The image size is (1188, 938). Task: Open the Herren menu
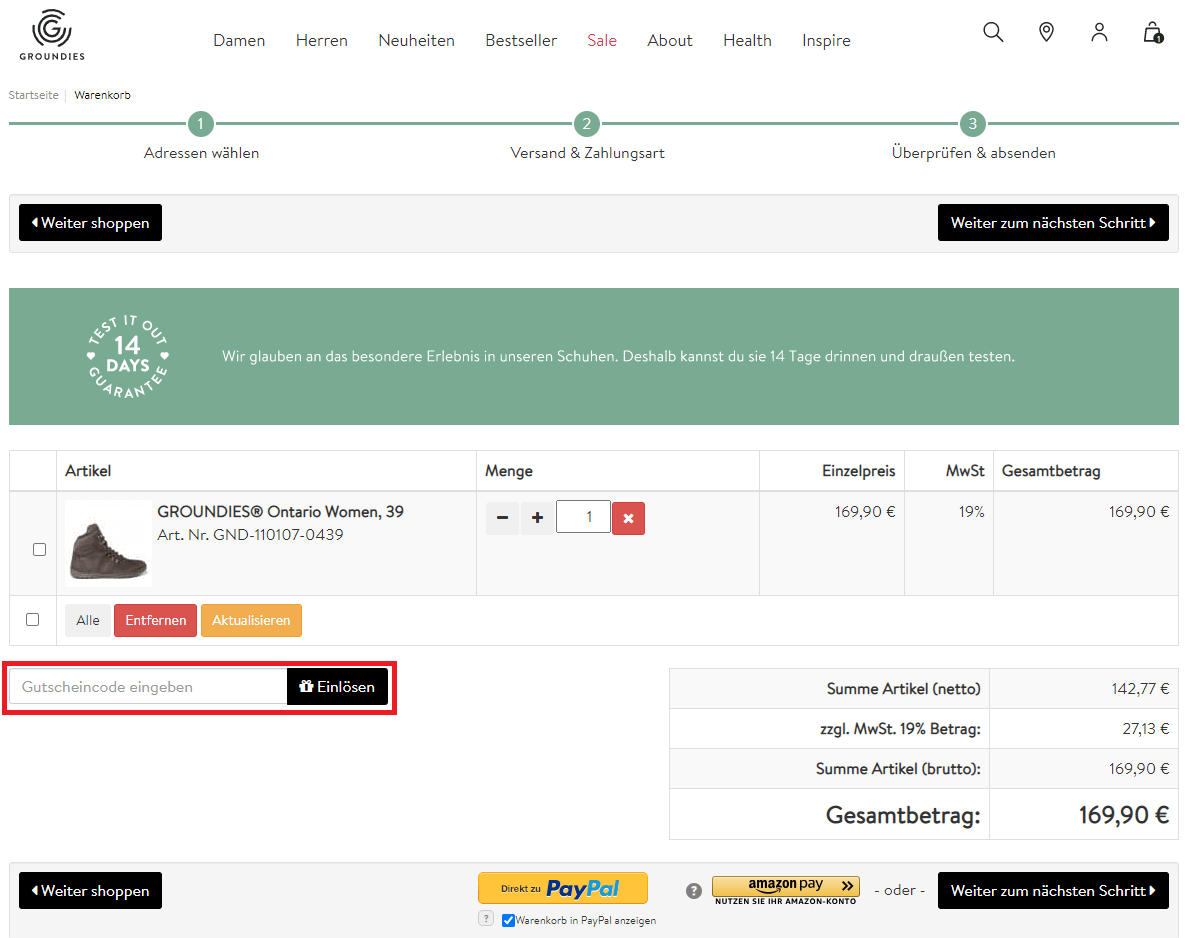point(322,40)
